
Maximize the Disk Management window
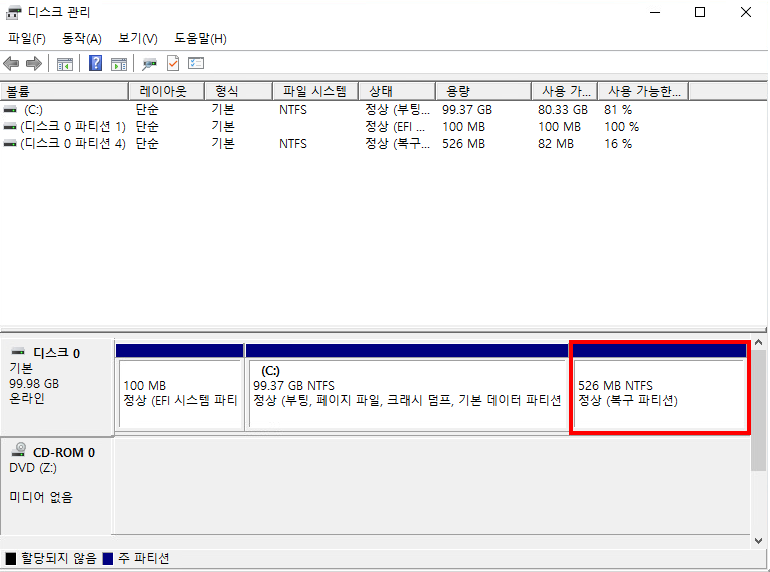[x=700, y=12]
